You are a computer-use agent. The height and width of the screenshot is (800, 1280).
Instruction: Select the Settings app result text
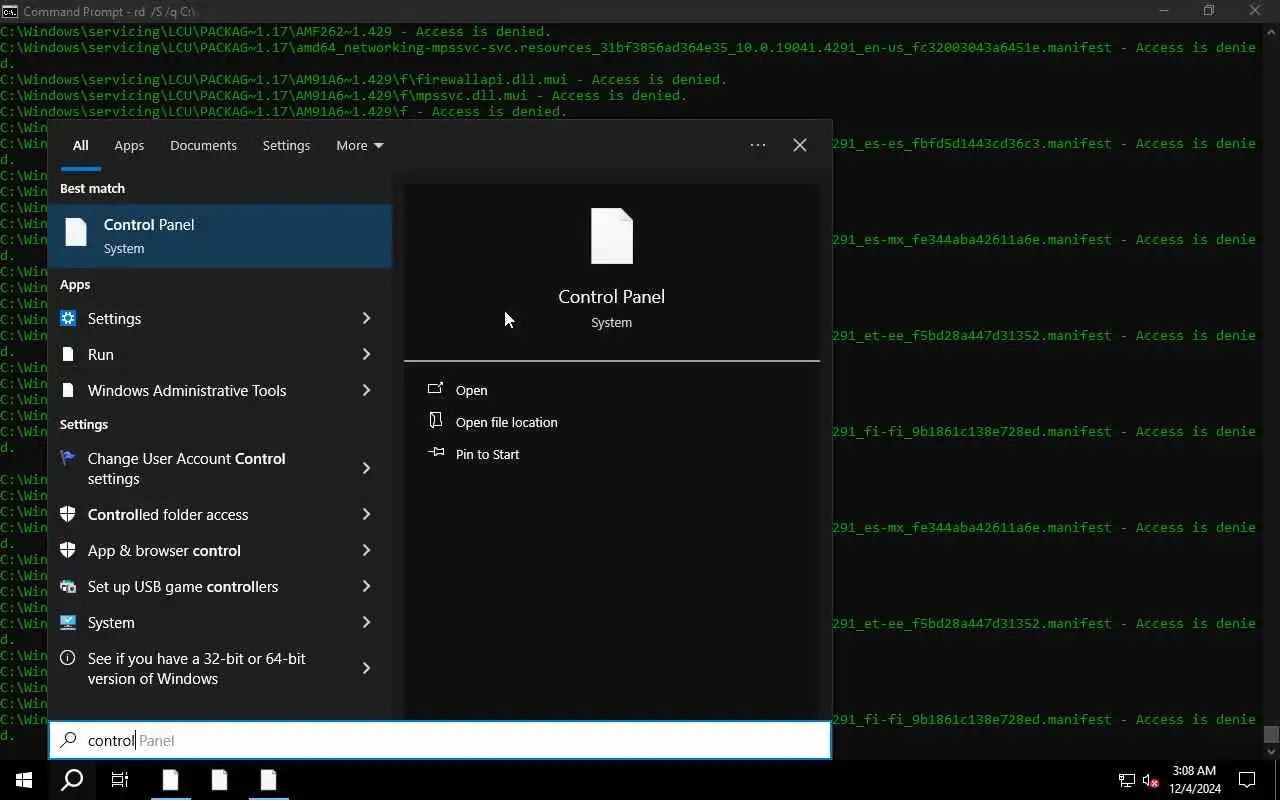coord(114,318)
